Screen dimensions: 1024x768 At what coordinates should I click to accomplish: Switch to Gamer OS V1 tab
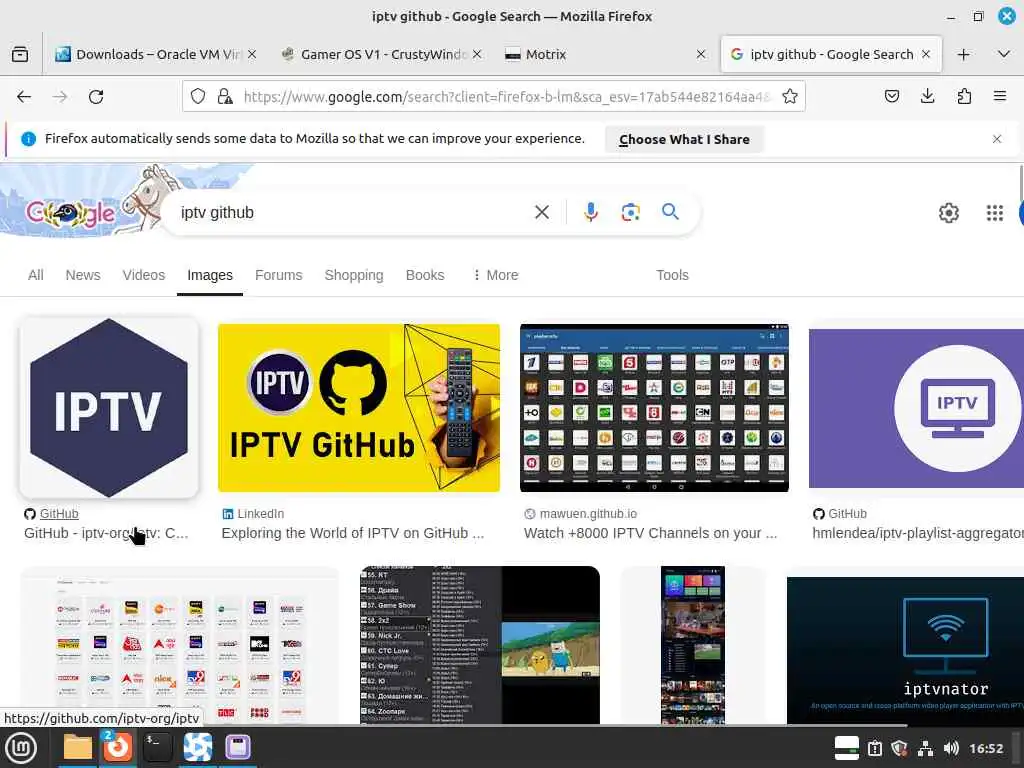pos(383,54)
